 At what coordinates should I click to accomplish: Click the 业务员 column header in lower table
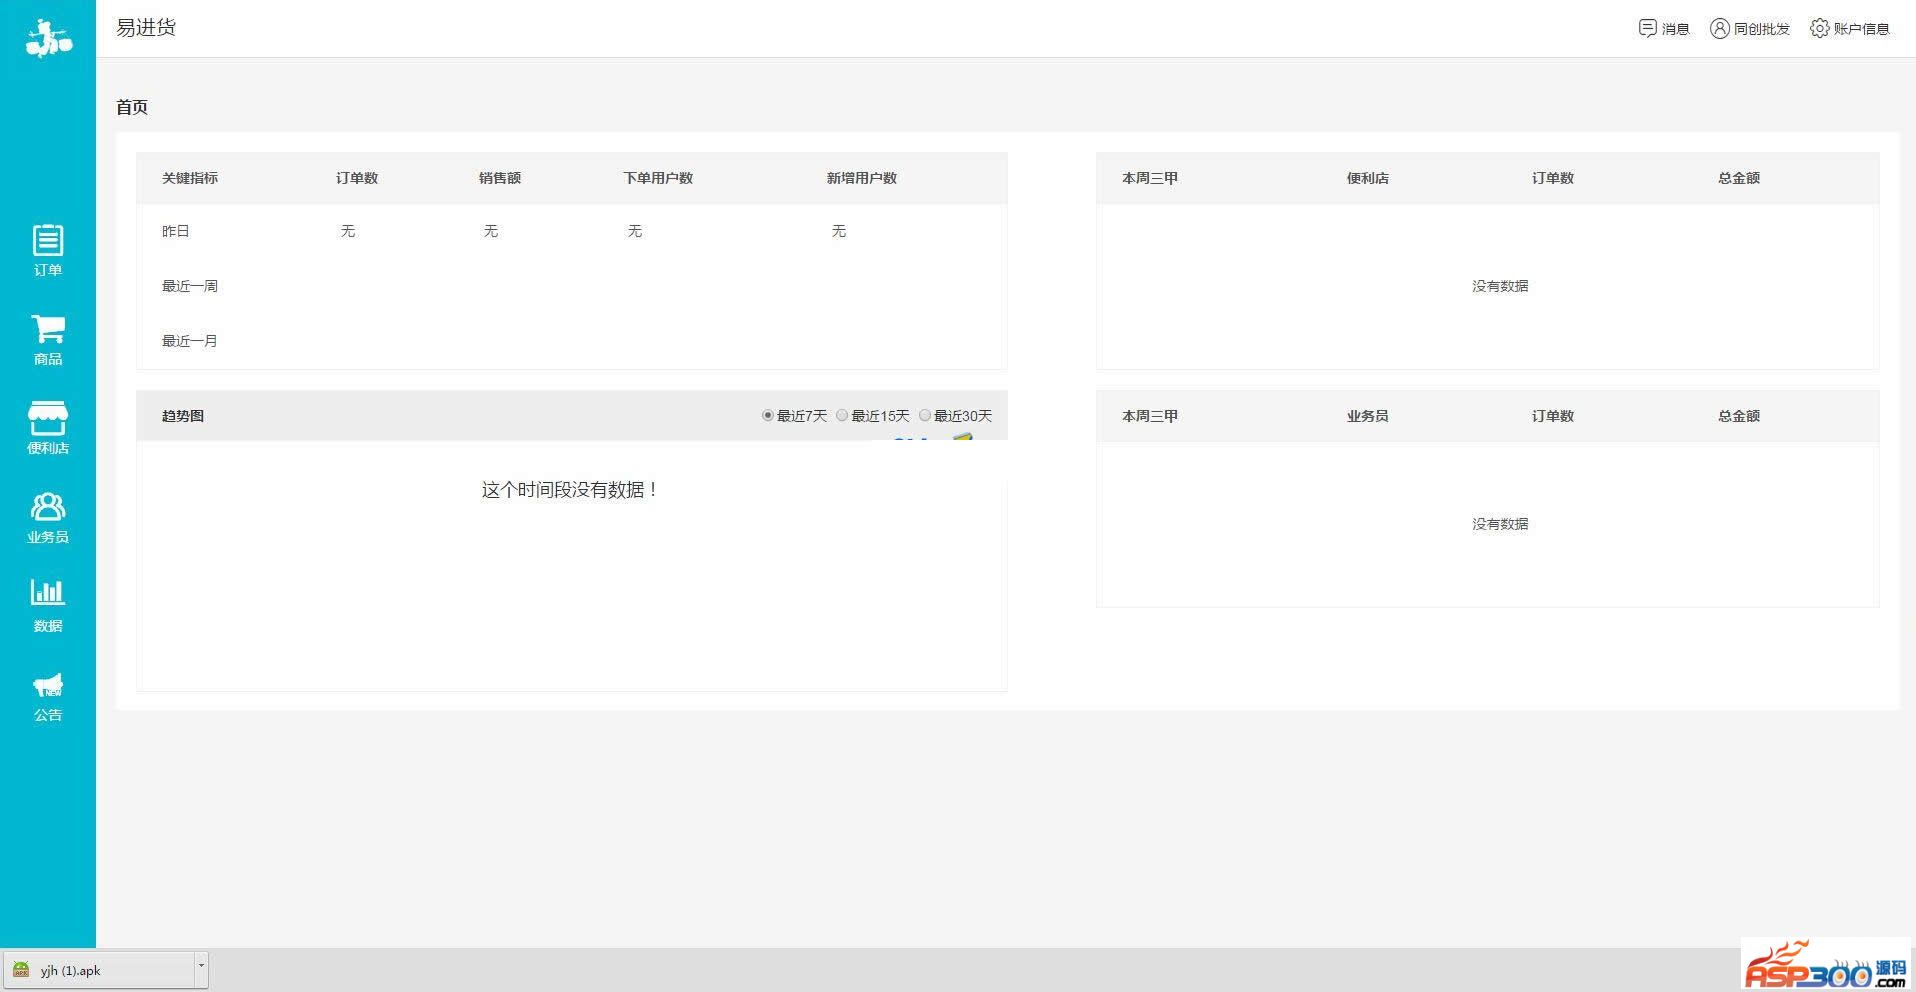pyautogui.click(x=1368, y=416)
